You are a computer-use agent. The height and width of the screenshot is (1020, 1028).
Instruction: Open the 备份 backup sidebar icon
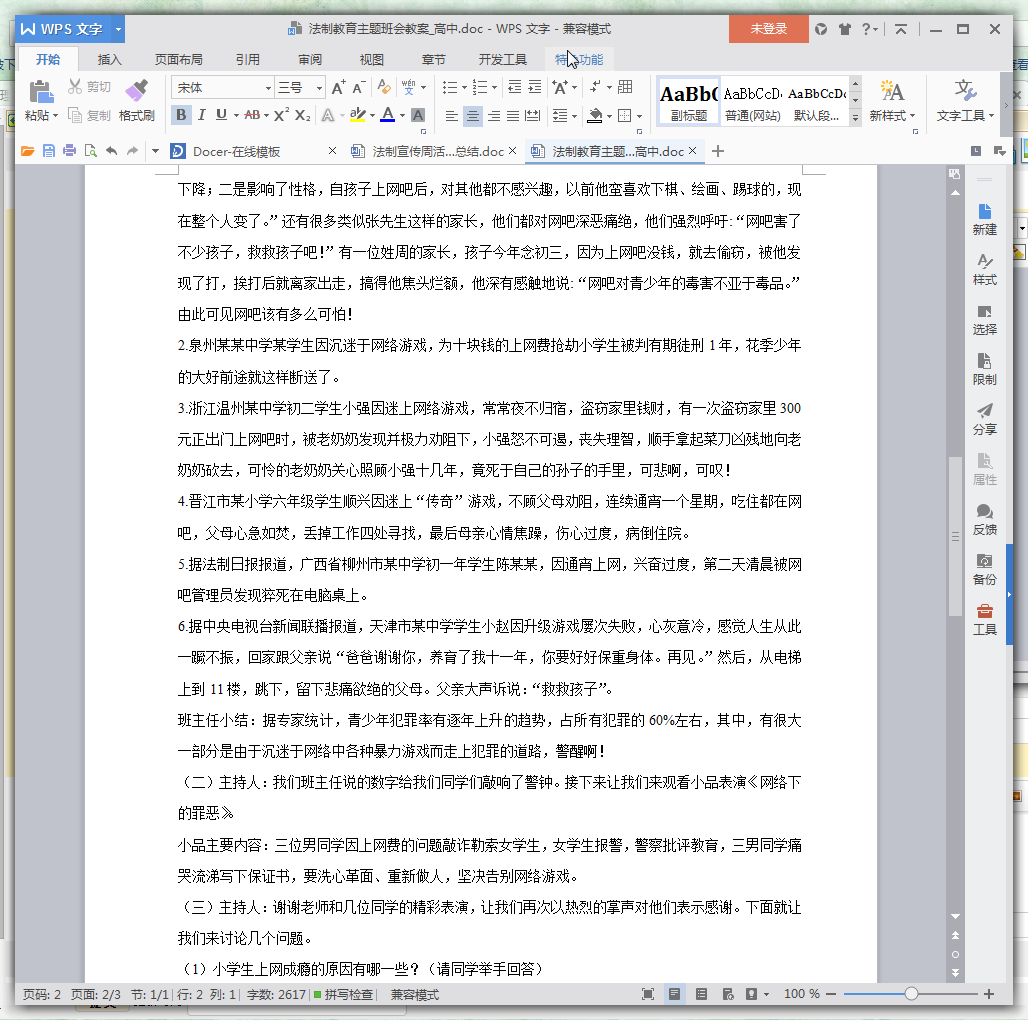tap(984, 570)
